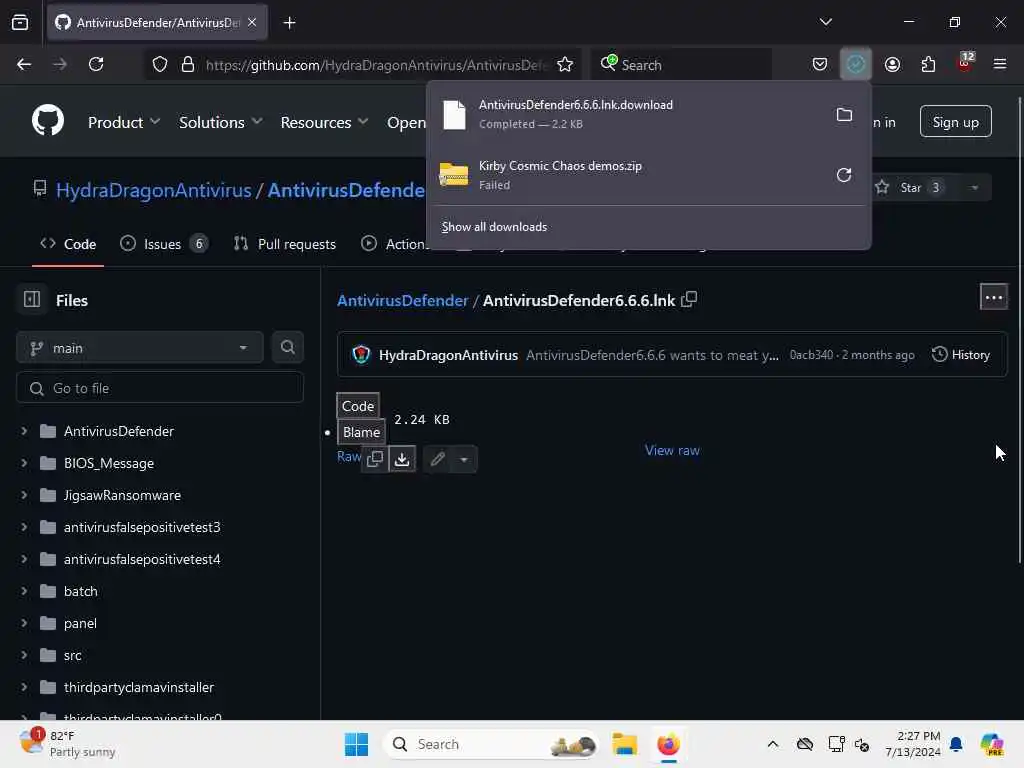Click the search icon beside branch selector

[x=287, y=347]
